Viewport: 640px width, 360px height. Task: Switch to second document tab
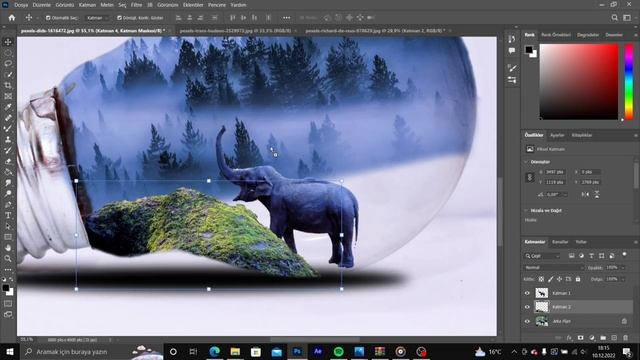point(235,31)
